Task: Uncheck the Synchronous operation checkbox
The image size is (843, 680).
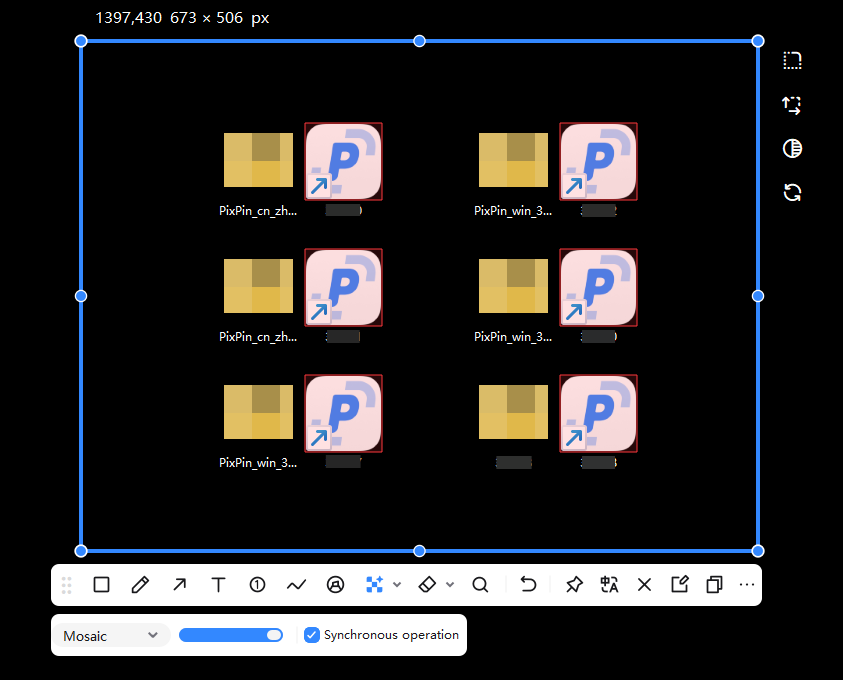Action: click(x=312, y=635)
